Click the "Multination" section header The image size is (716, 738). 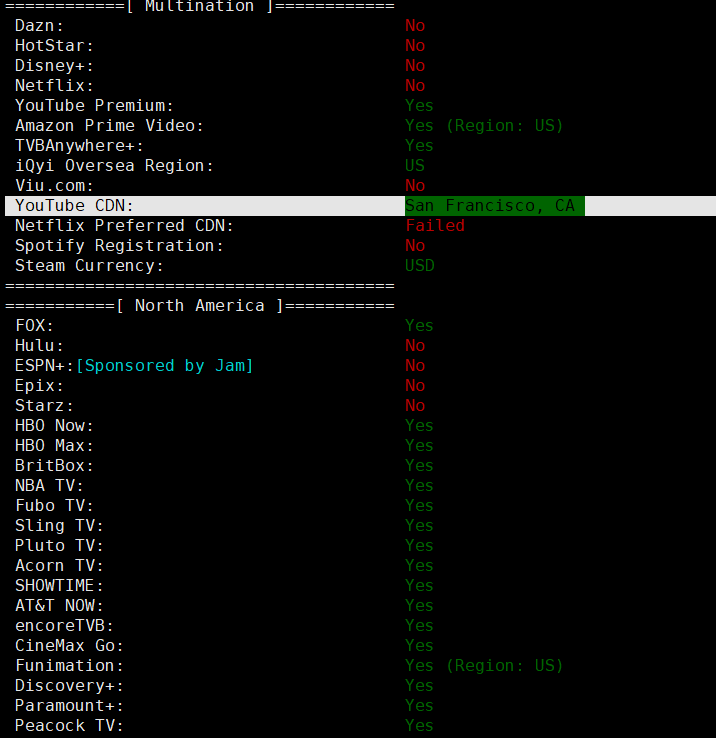point(199,6)
